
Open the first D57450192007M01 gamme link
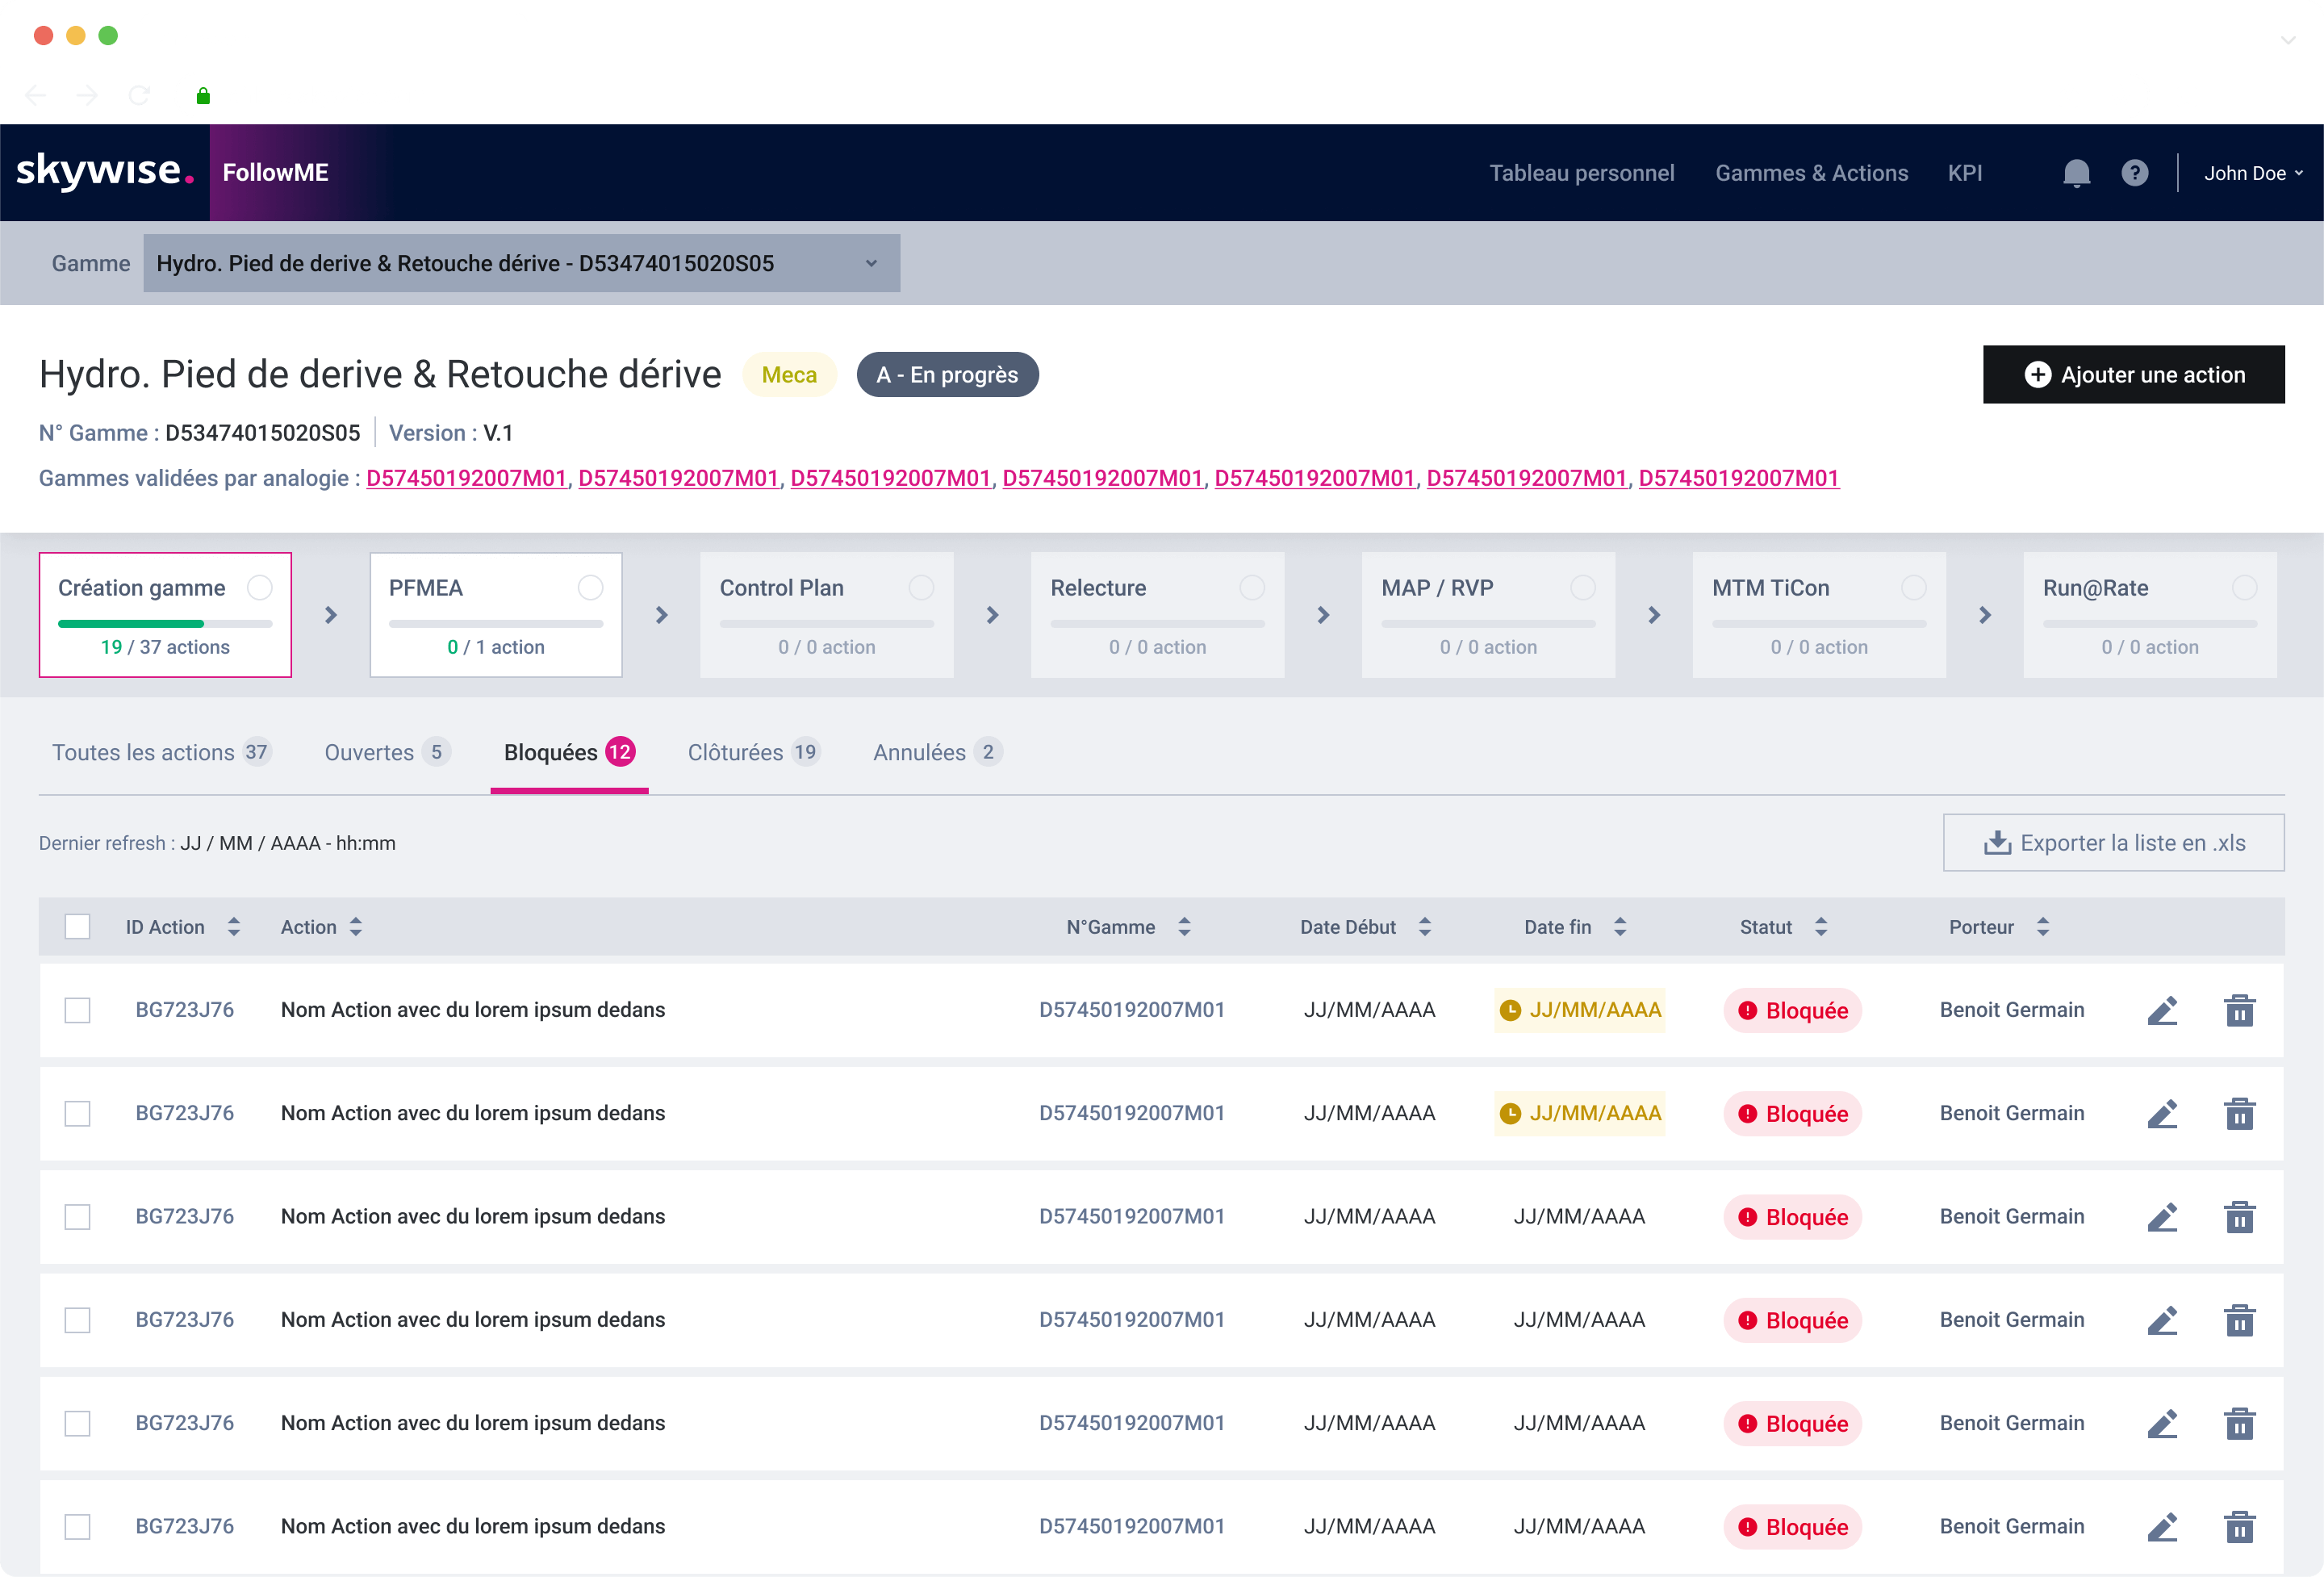pos(466,478)
